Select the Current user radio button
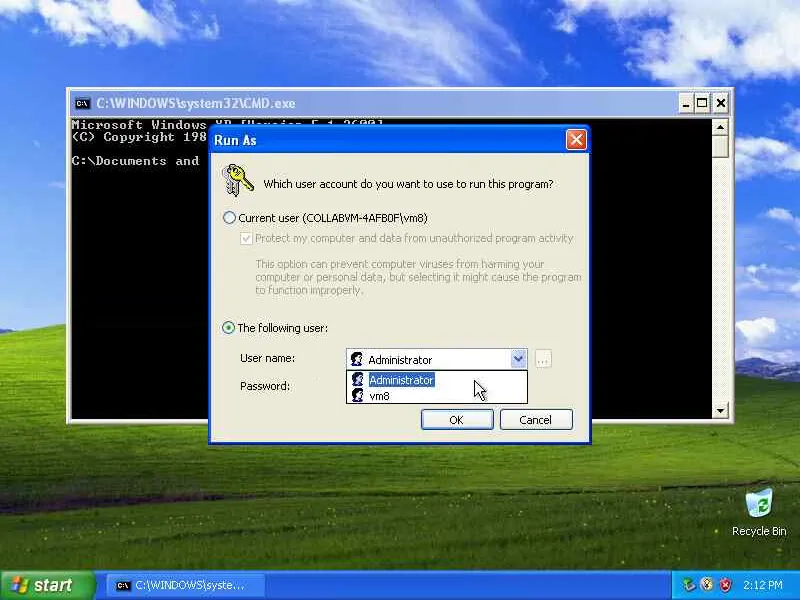The width and height of the screenshot is (800, 600). 230,218
